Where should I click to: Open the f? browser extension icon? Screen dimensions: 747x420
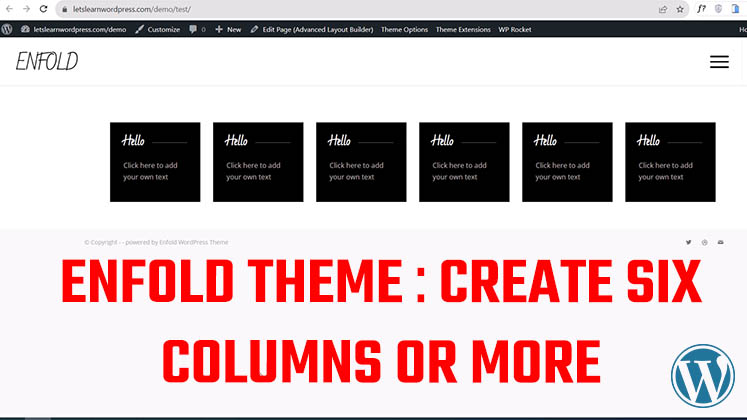tap(701, 9)
